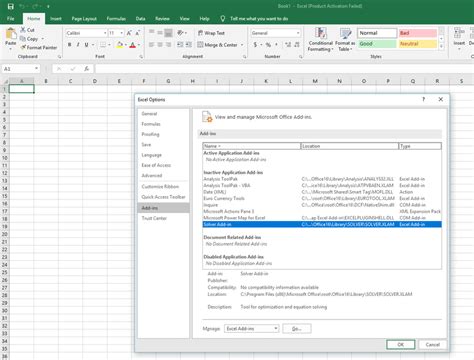The image size is (474, 360).
Task: Select Customize Ribbon in Excel Options
Action: [163, 186]
